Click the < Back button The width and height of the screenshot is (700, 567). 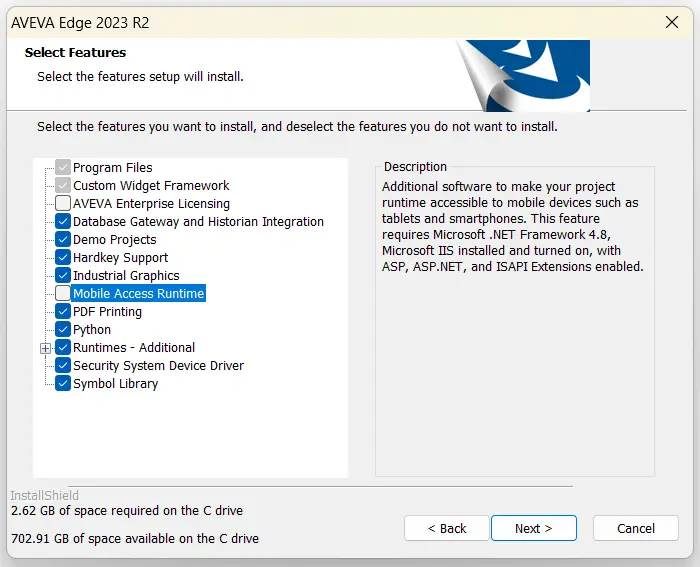[447, 528]
